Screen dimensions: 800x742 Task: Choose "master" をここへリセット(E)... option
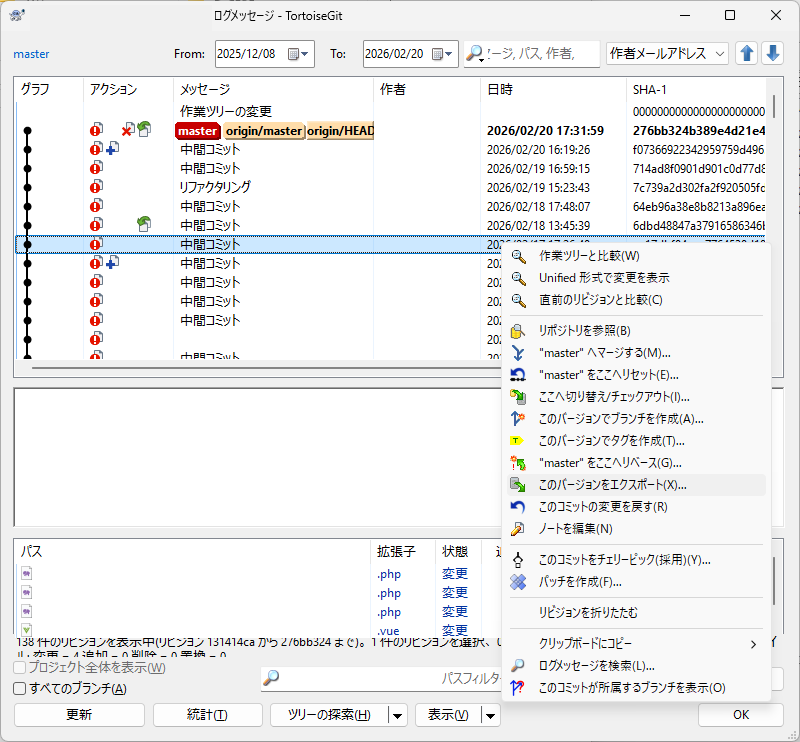tap(636, 375)
